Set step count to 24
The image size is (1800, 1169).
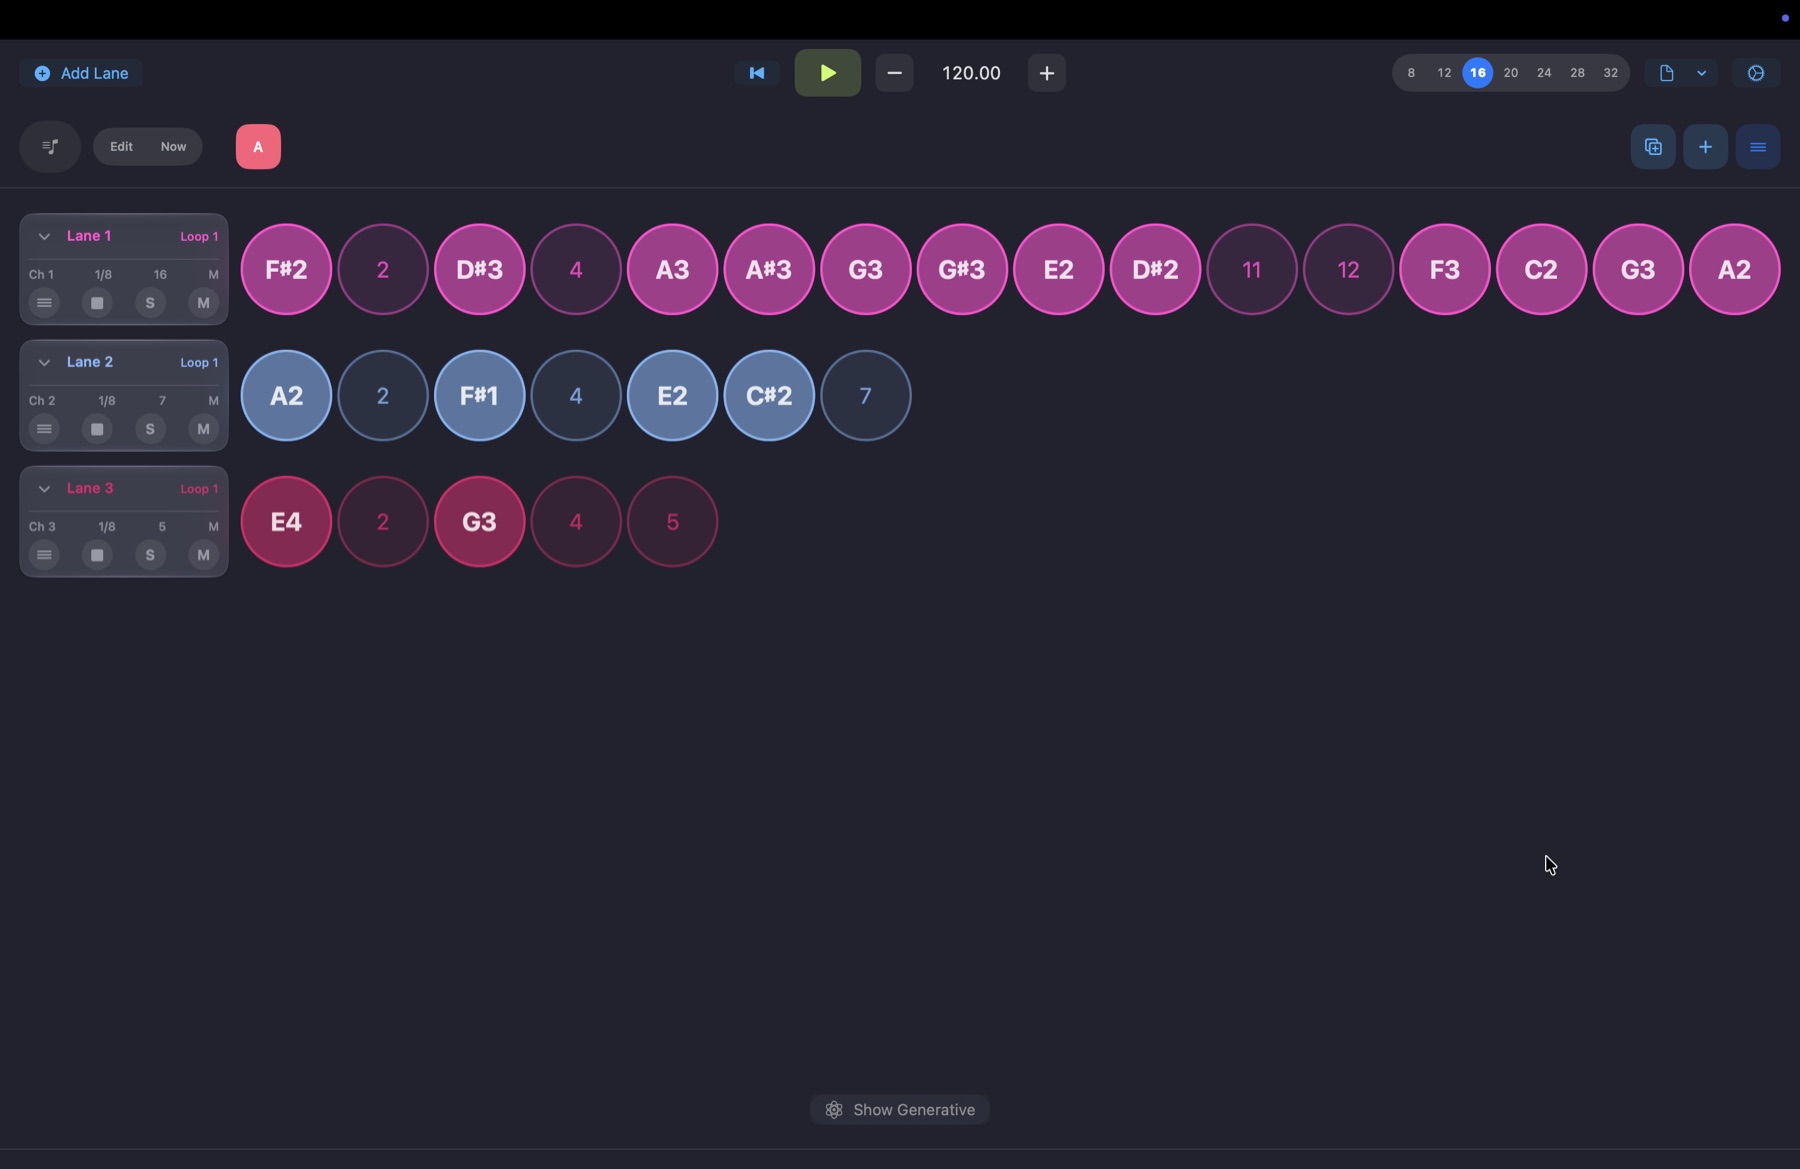(1544, 73)
